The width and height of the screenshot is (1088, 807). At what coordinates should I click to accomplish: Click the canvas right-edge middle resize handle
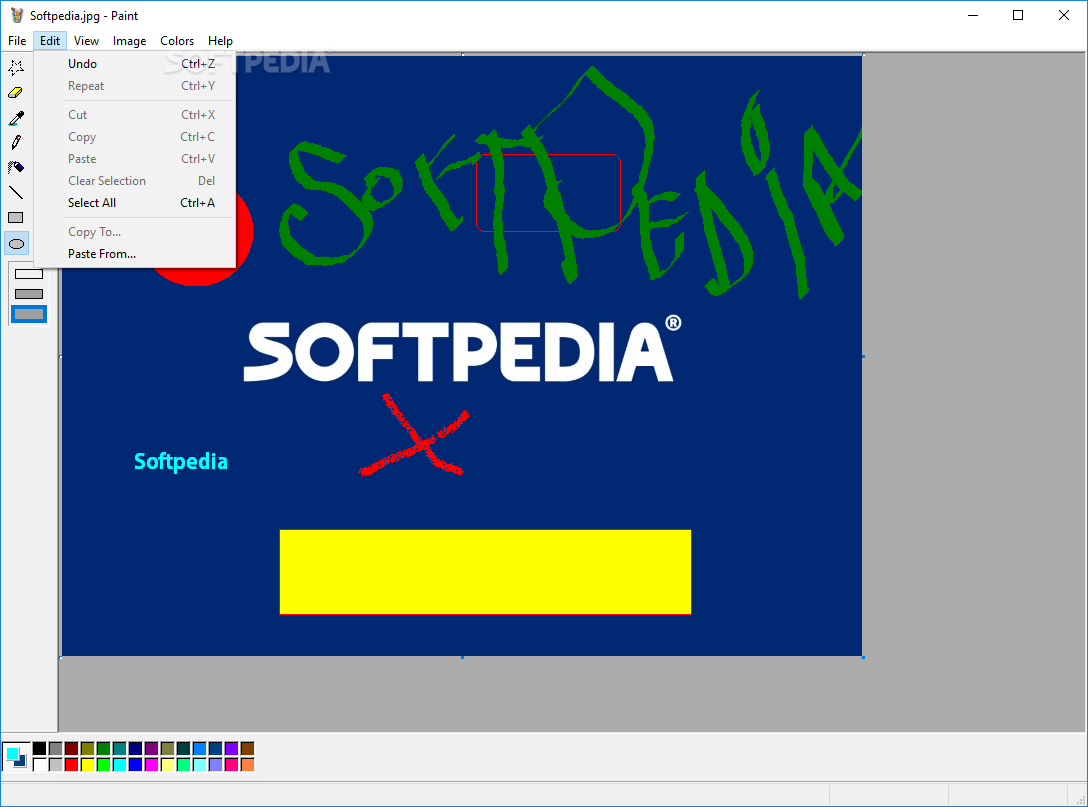coord(863,356)
